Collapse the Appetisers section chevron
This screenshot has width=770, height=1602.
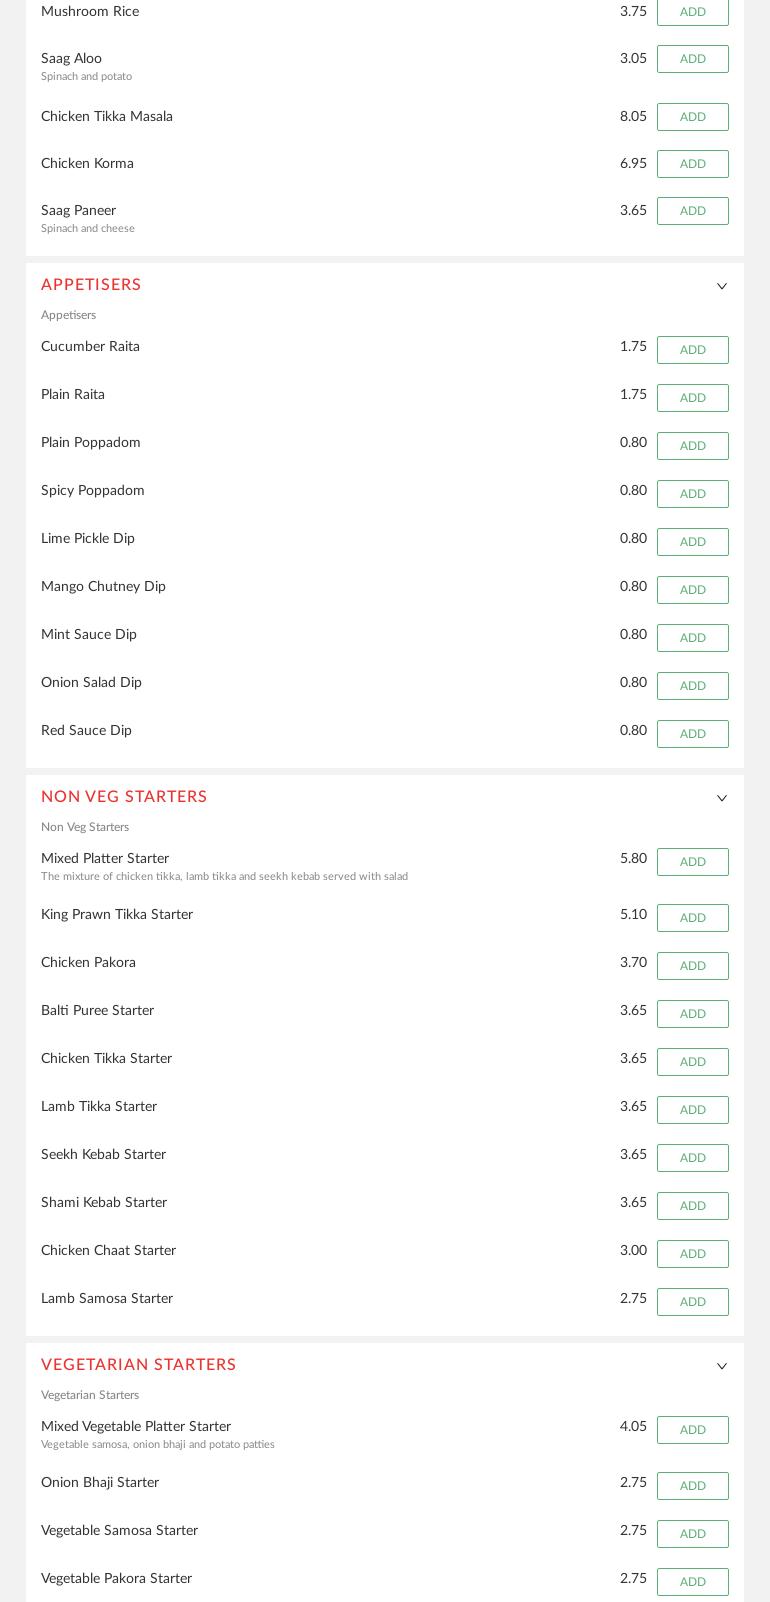coord(722,287)
